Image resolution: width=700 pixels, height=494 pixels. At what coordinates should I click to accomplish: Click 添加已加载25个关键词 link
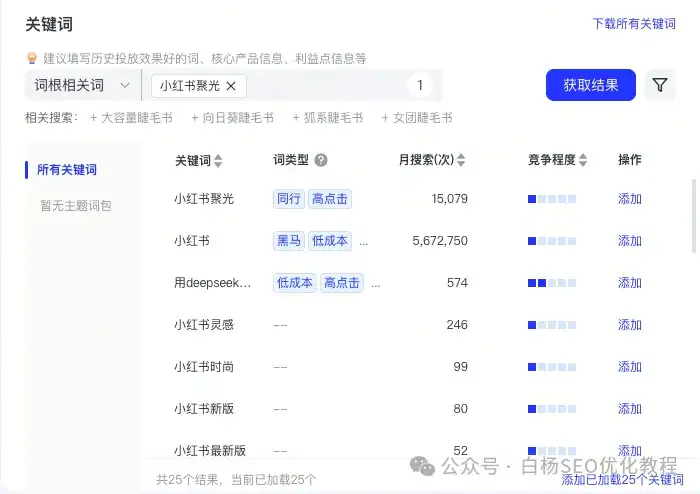(622, 480)
